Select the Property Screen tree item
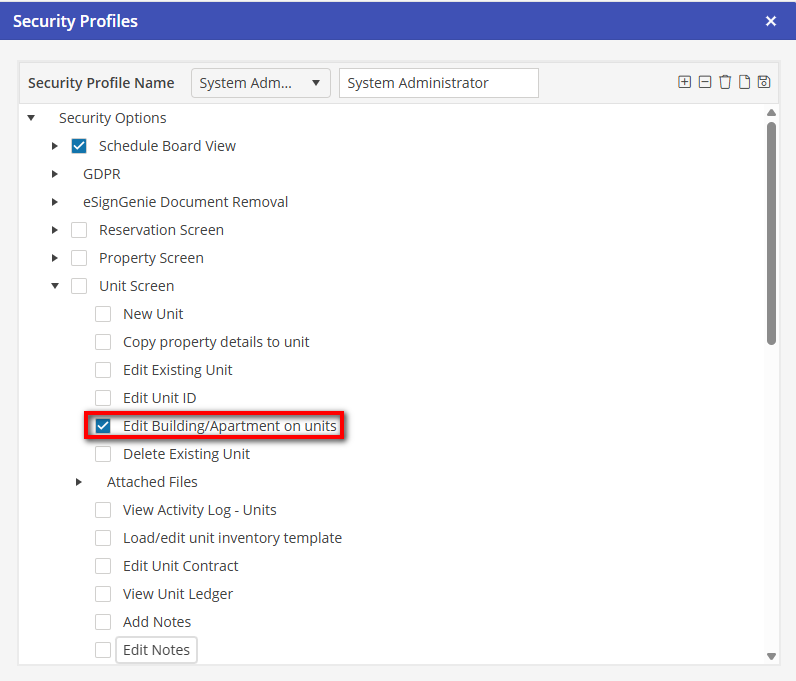Screen dimensions: 796x681 151,258
